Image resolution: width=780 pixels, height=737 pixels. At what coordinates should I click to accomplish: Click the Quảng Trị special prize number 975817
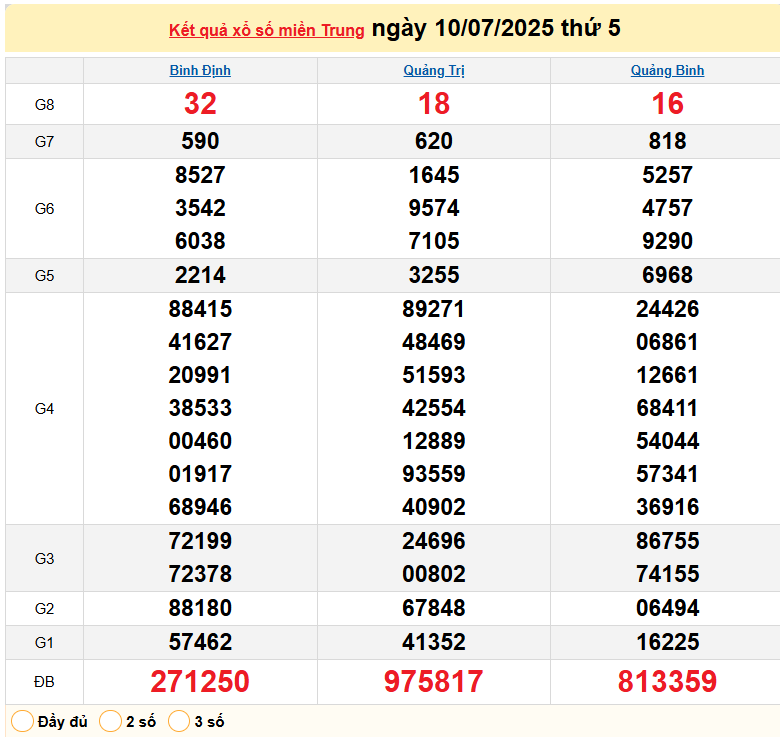[x=434, y=682]
